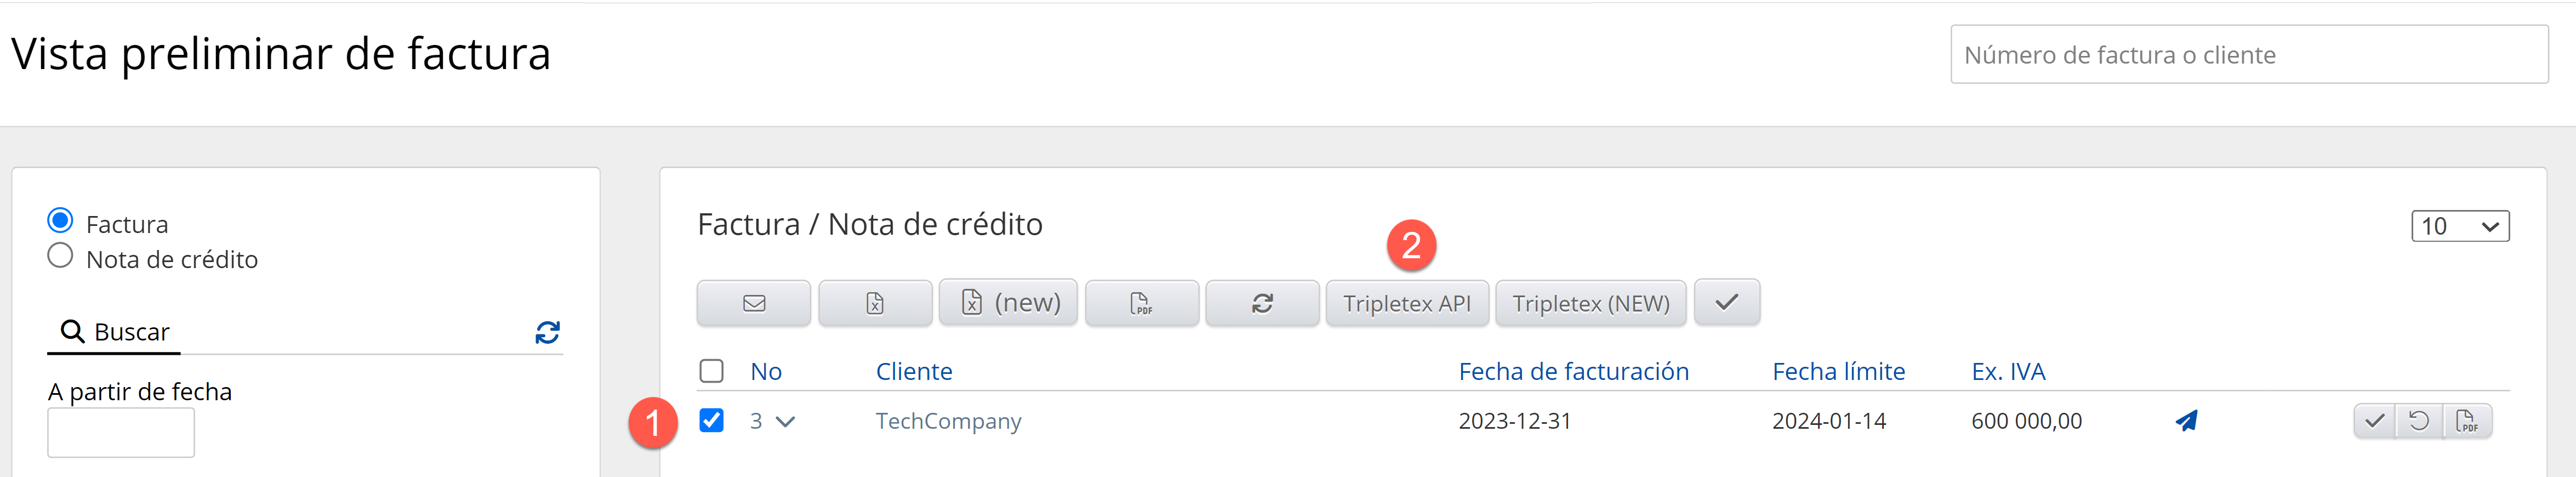Open the rows-per-page dropdown showing 10
The image size is (2576, 477).
pos(2459,226)
